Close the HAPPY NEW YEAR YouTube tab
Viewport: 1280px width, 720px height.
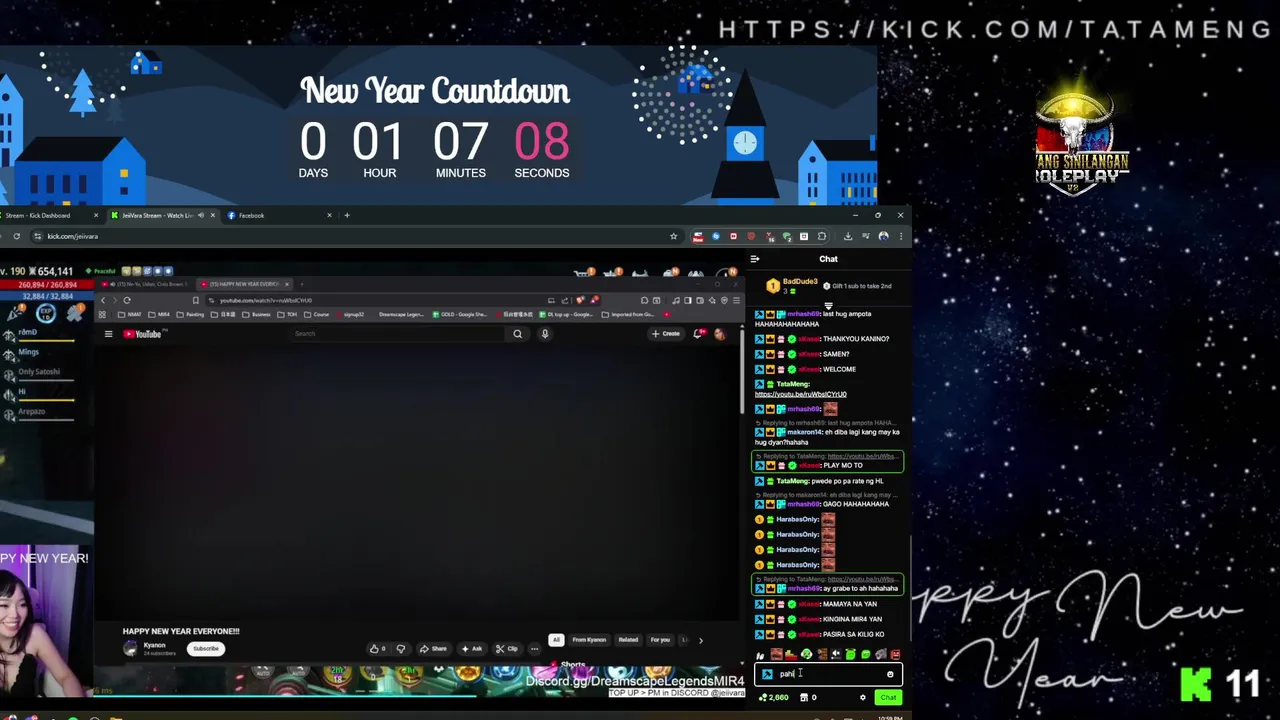(x=287, y=284)
